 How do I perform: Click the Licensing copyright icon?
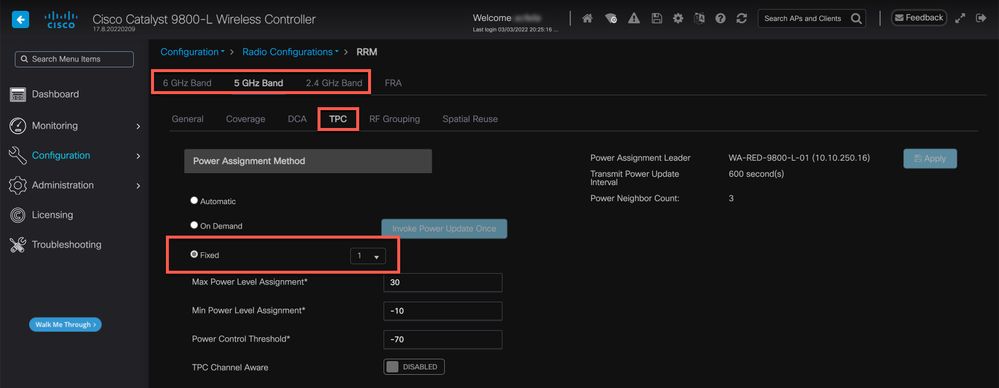pyautogui.click(x=18, y=215)
